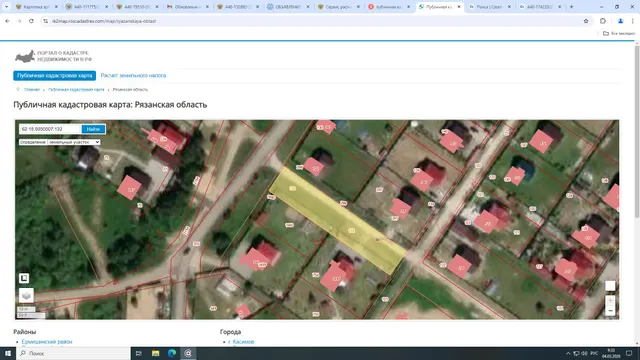Open network status in system tray
The width and height of the screenshot is (640, 360).
pyautogui.click(x=576, y=353)
